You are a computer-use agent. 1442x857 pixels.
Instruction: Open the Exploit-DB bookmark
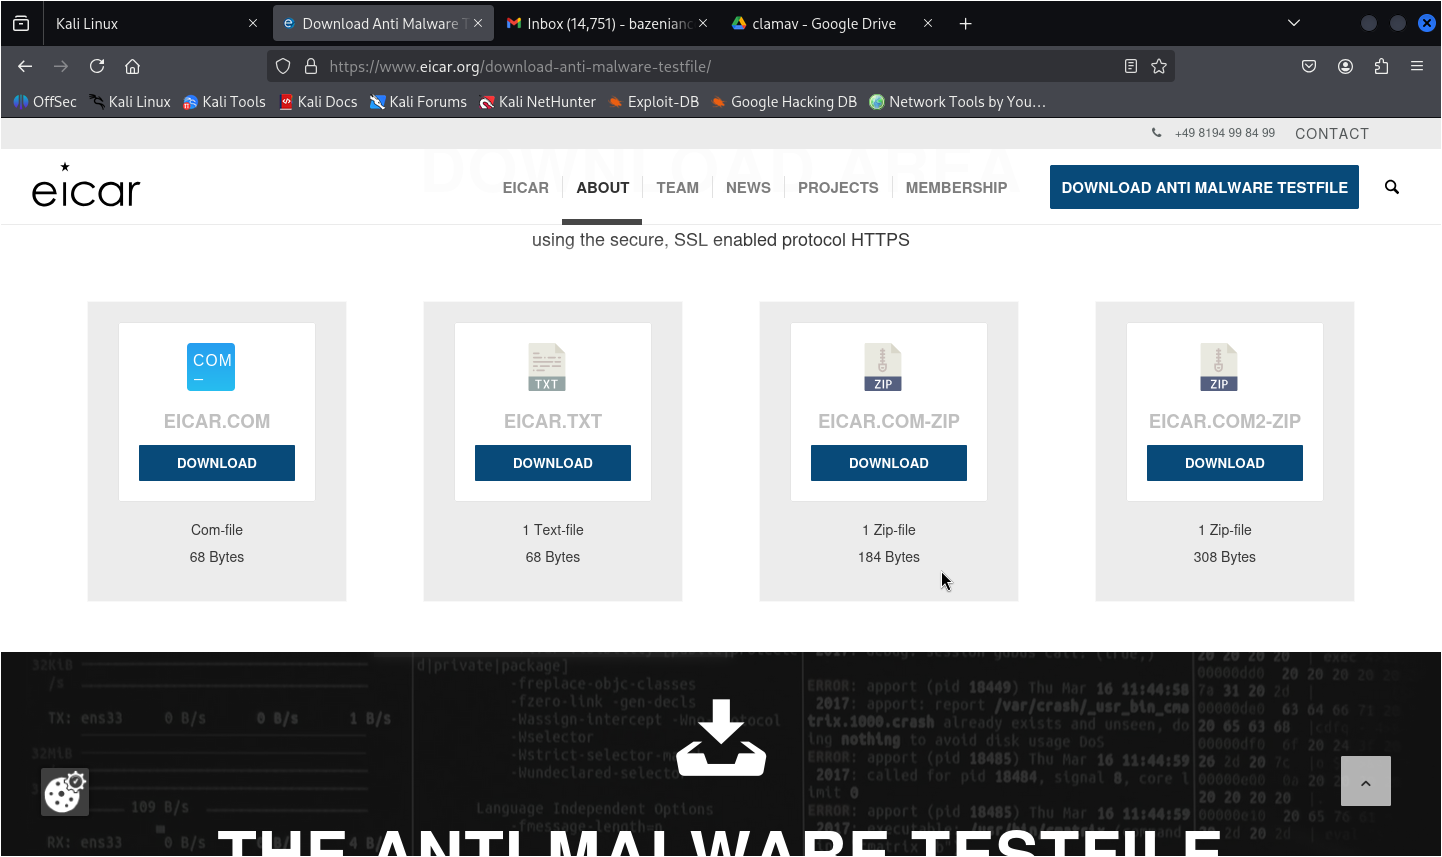coord(653,102)
